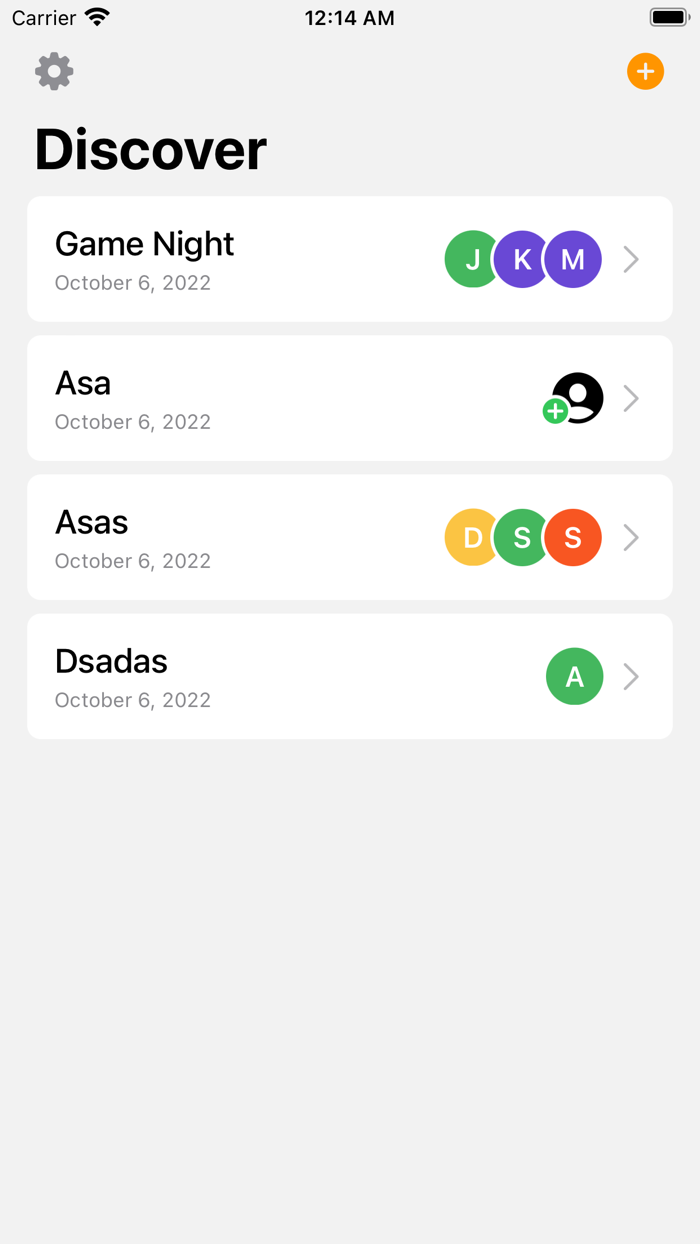This screenshot has height=1244, width=700.
Task: Tap the October 6 date under Asa
Action: [x=132, y=422]
